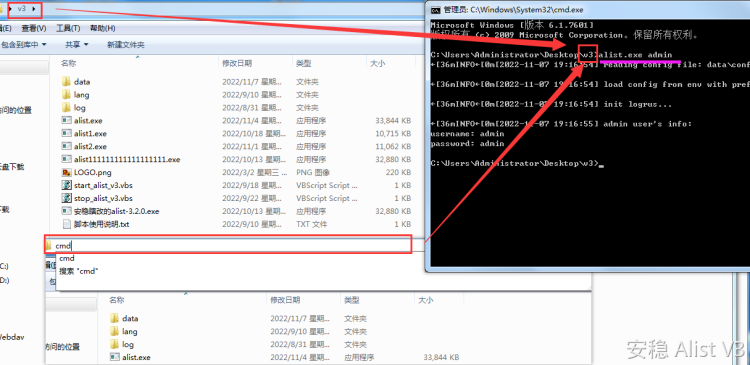
Task: Click the PNG 图像 type cell
Action: pos(313,172)
